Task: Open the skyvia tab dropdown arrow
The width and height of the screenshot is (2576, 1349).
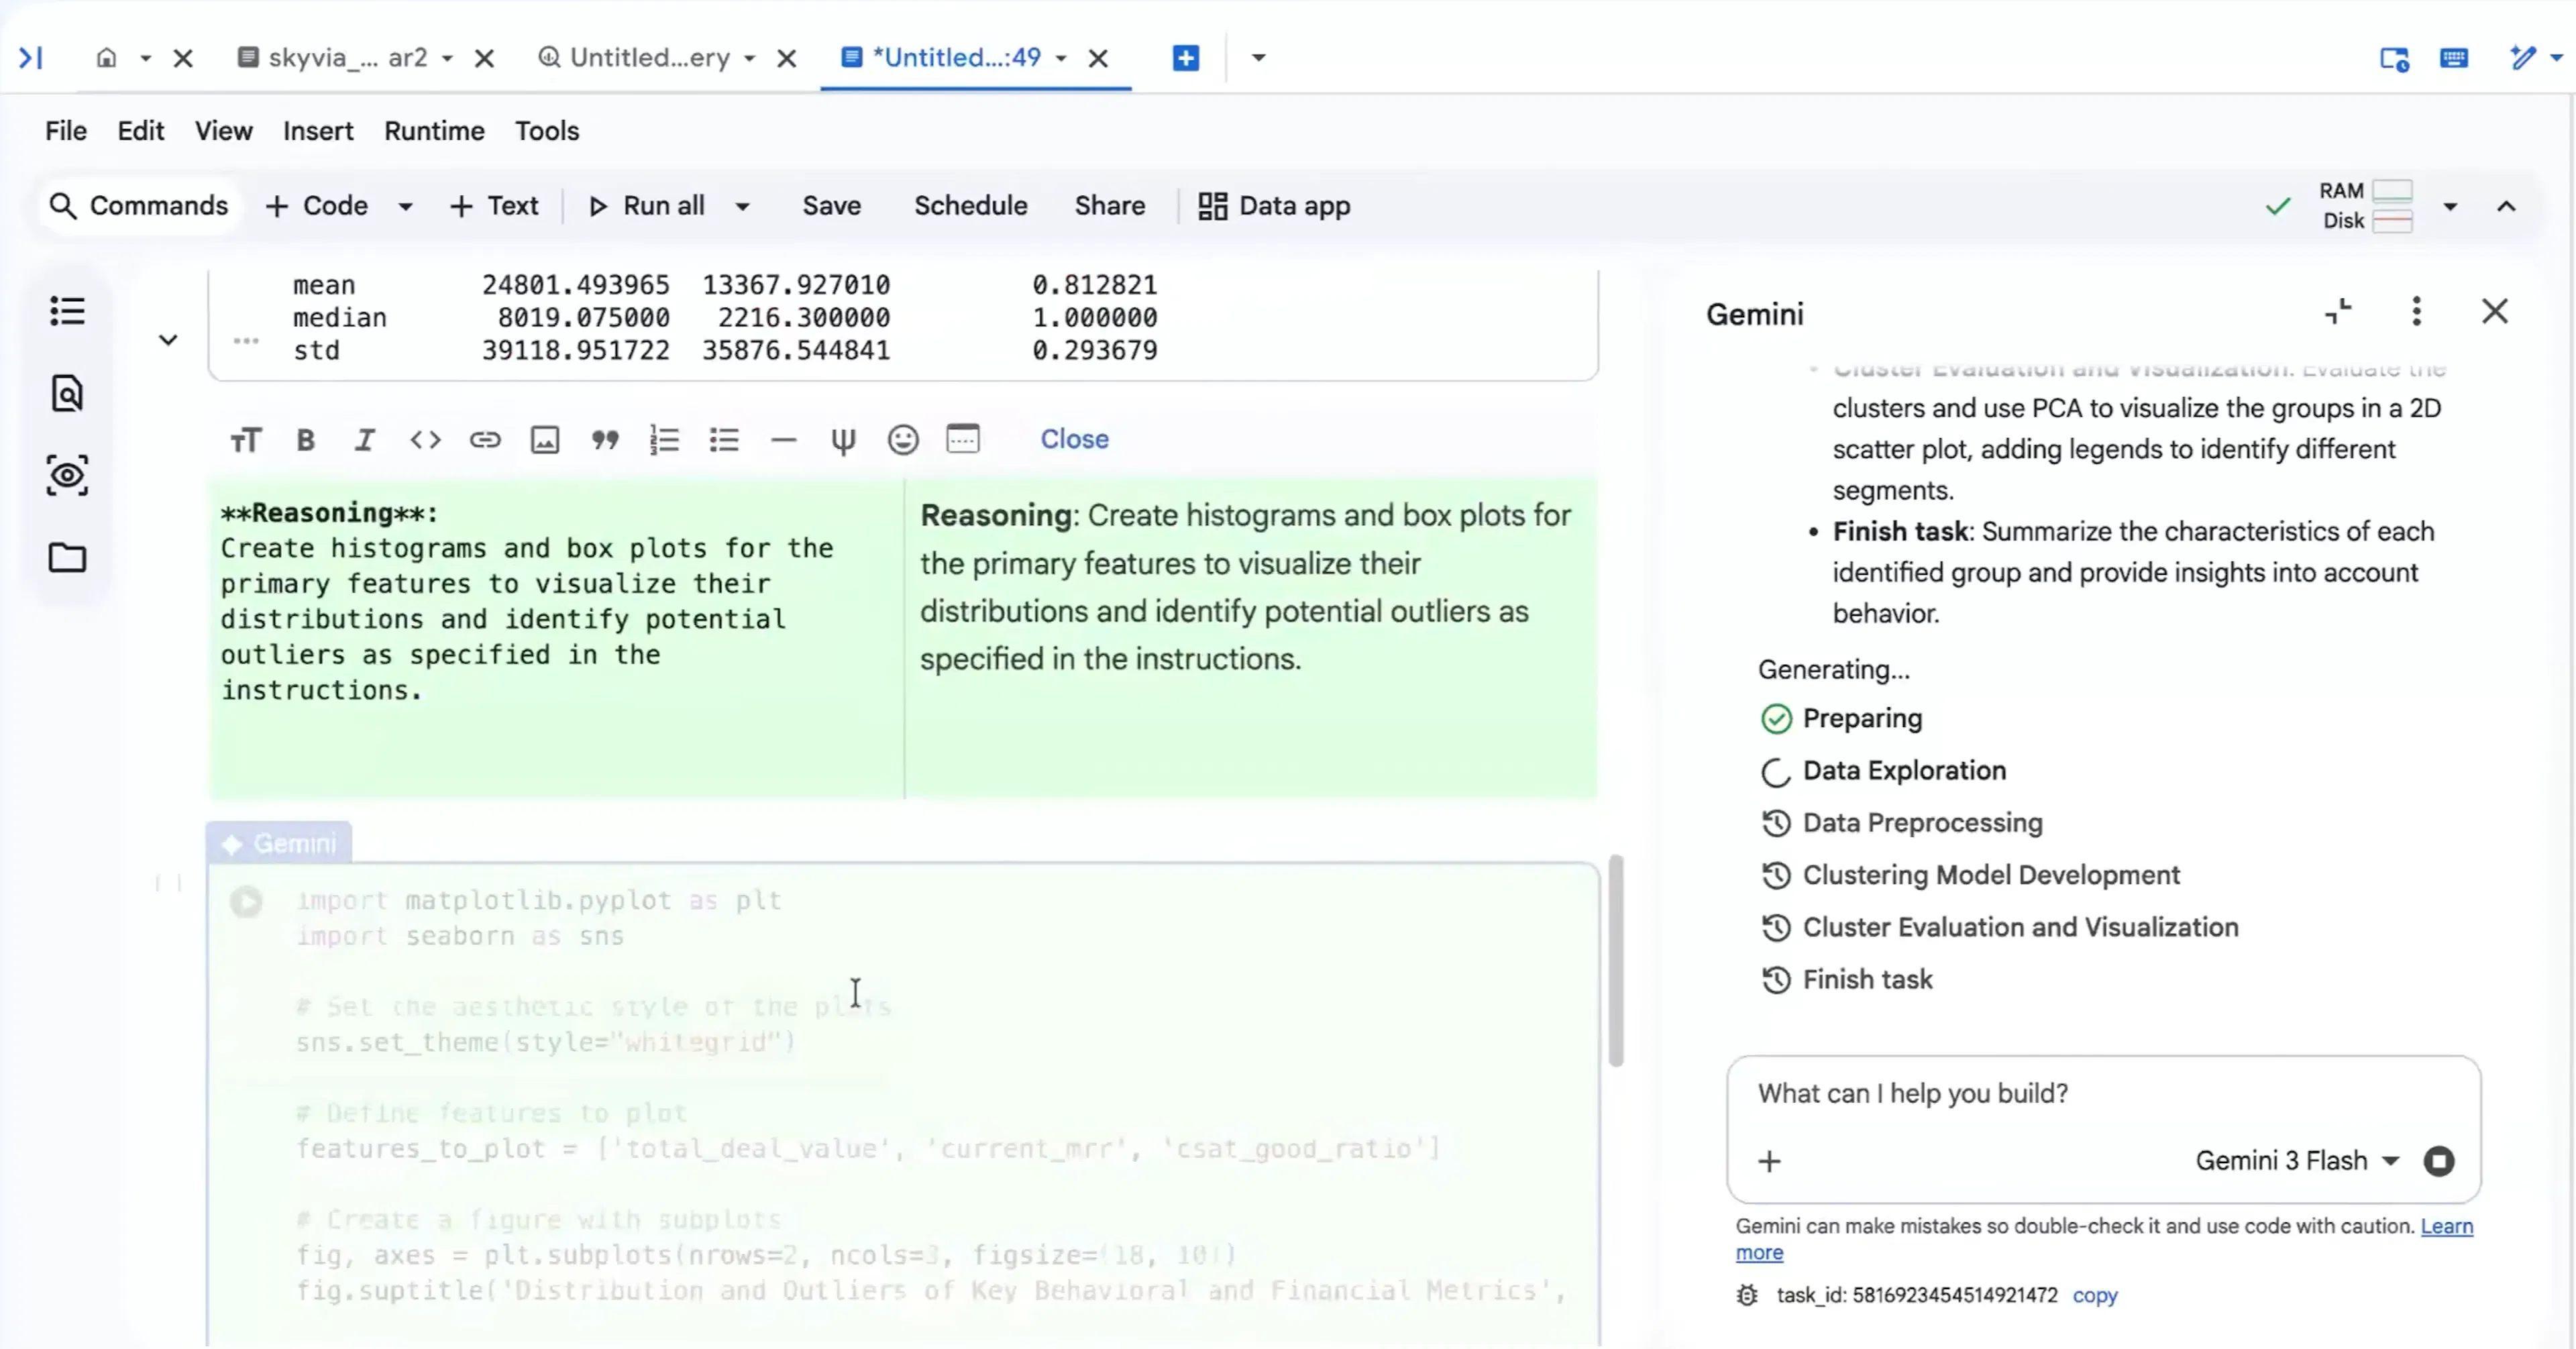Action: (447, 59)
